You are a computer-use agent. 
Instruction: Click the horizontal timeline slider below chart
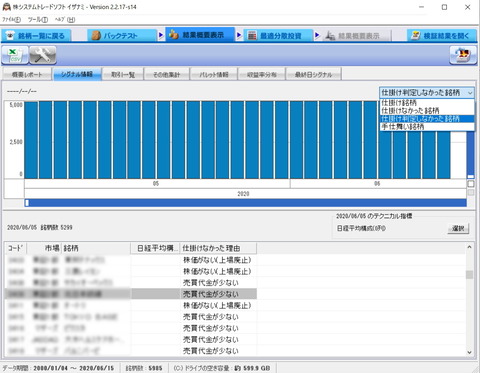[x=246, y=203]
